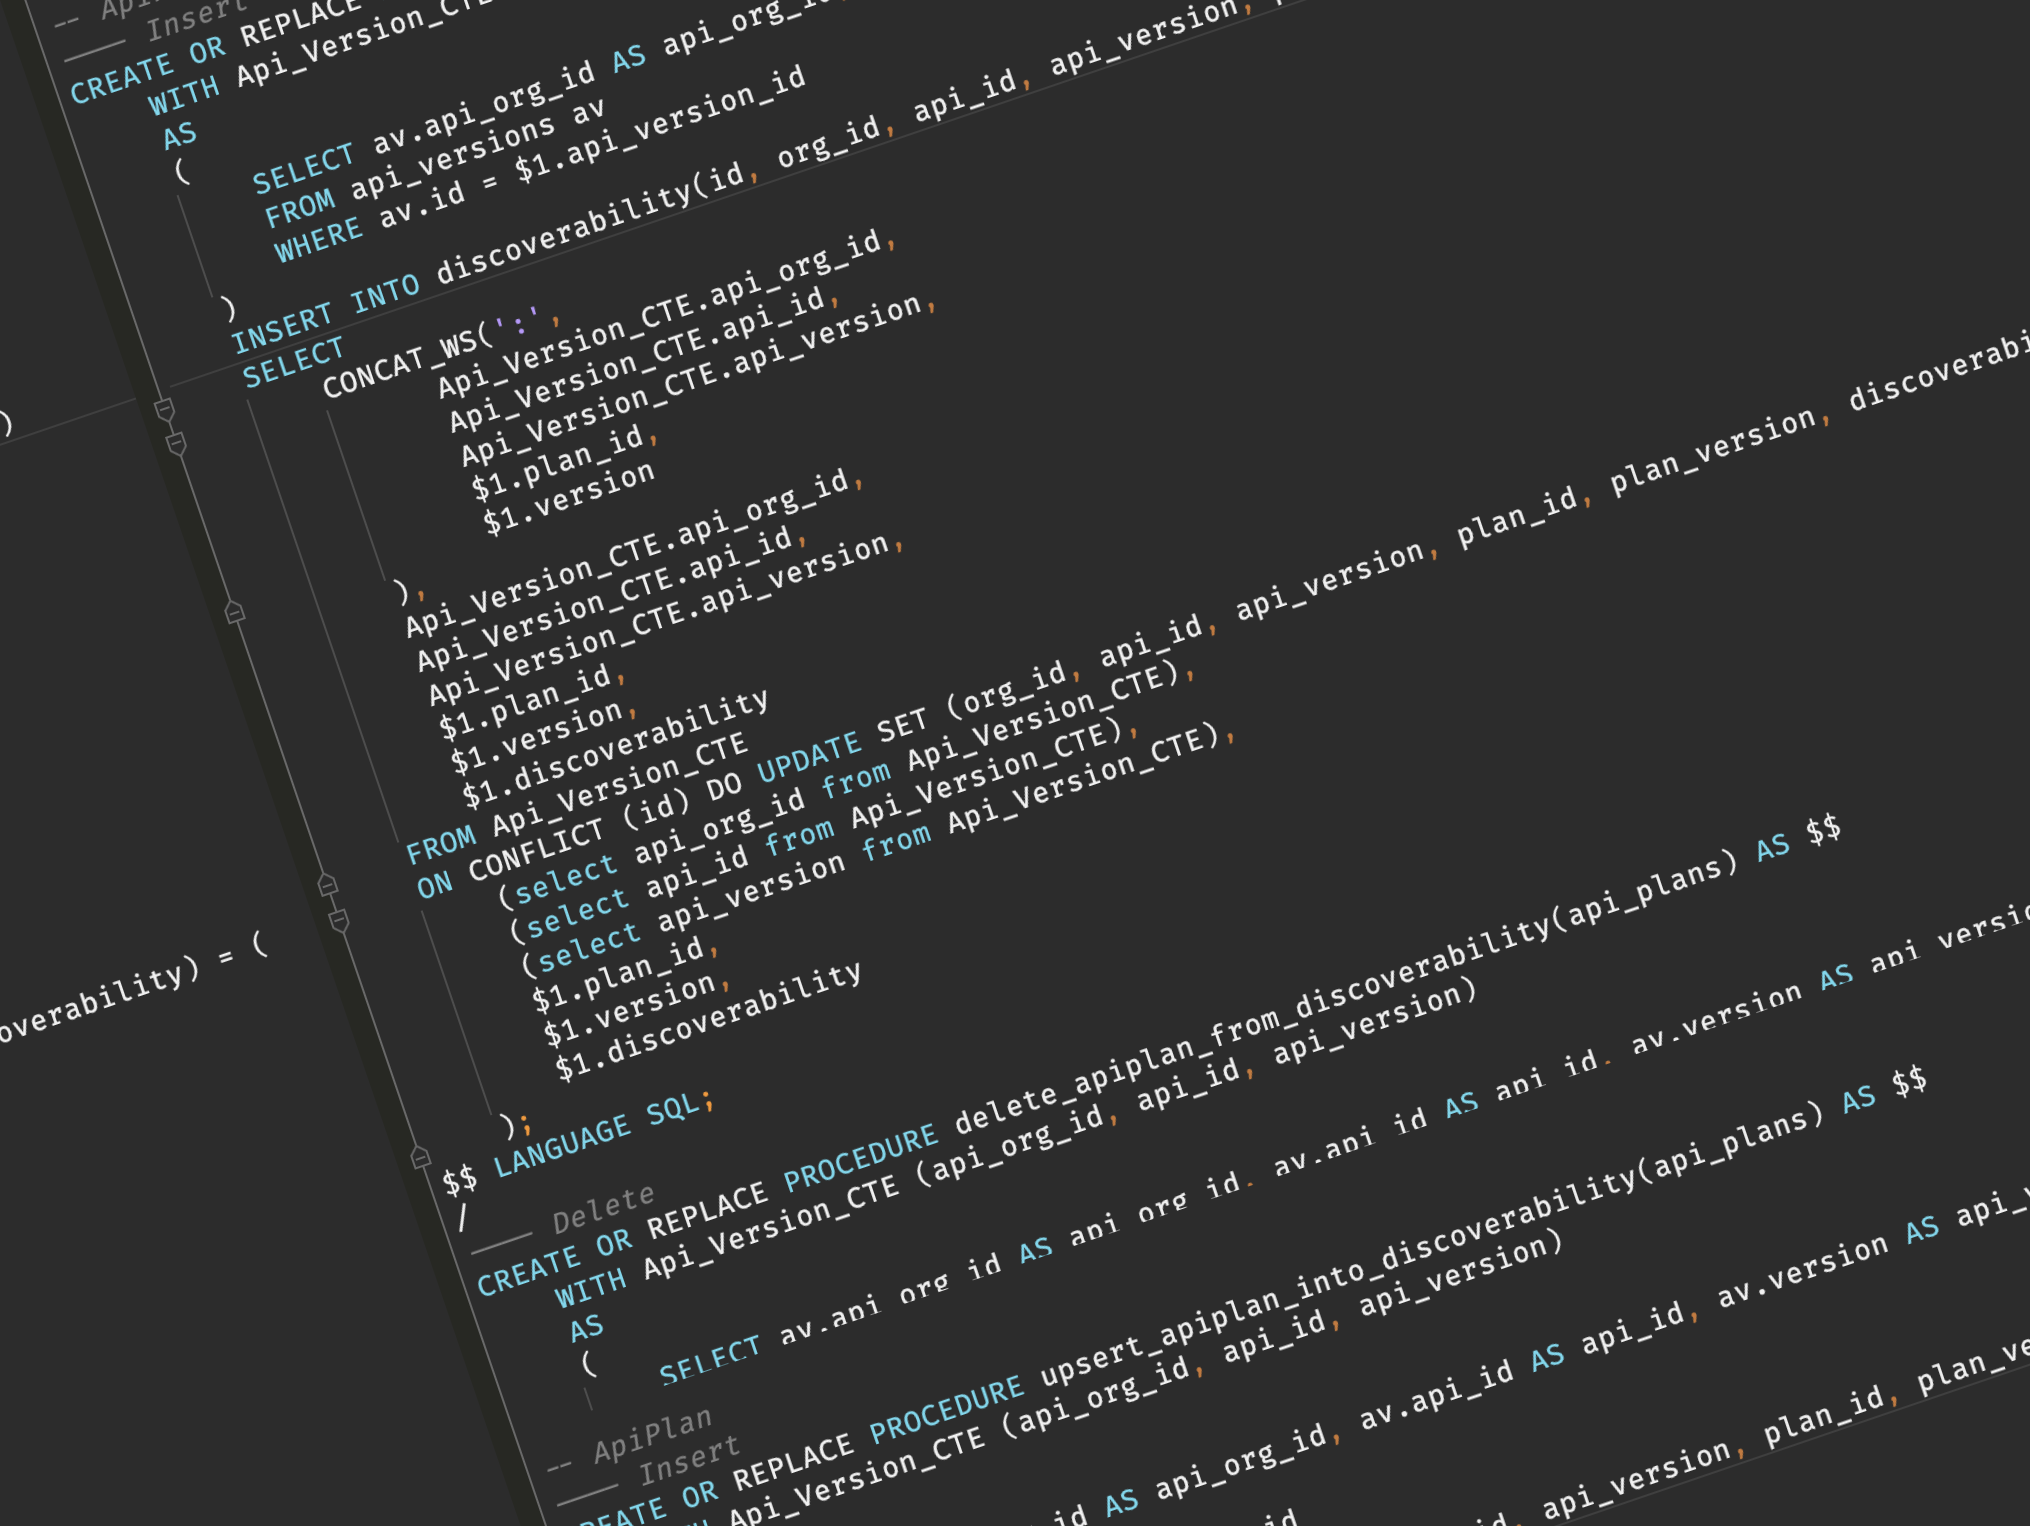
Task: Click 'plan_version' in the SET column list
Action: coord(1713,450)
